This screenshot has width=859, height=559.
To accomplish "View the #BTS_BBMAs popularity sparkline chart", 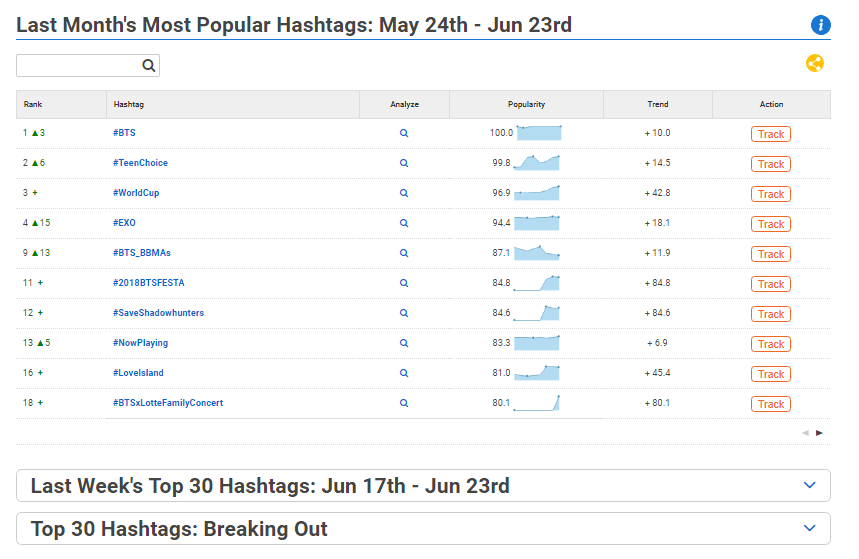I will point(537,253).
